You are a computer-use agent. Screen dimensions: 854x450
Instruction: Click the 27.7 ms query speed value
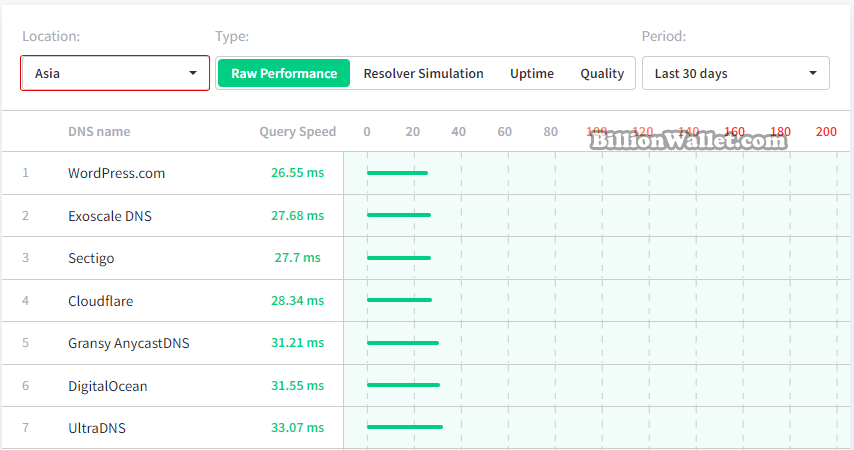pyautogui.click(x=297, y=258)
